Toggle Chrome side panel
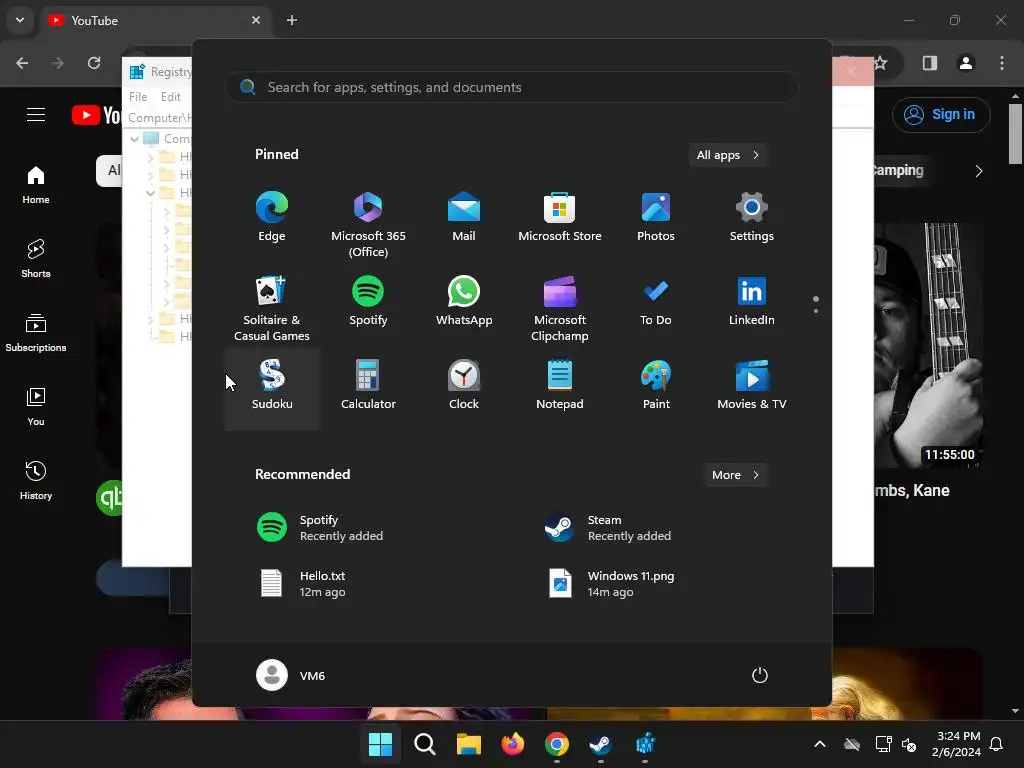The width and height of the screenshot is (1024, 768). click(x=930, y=63)
